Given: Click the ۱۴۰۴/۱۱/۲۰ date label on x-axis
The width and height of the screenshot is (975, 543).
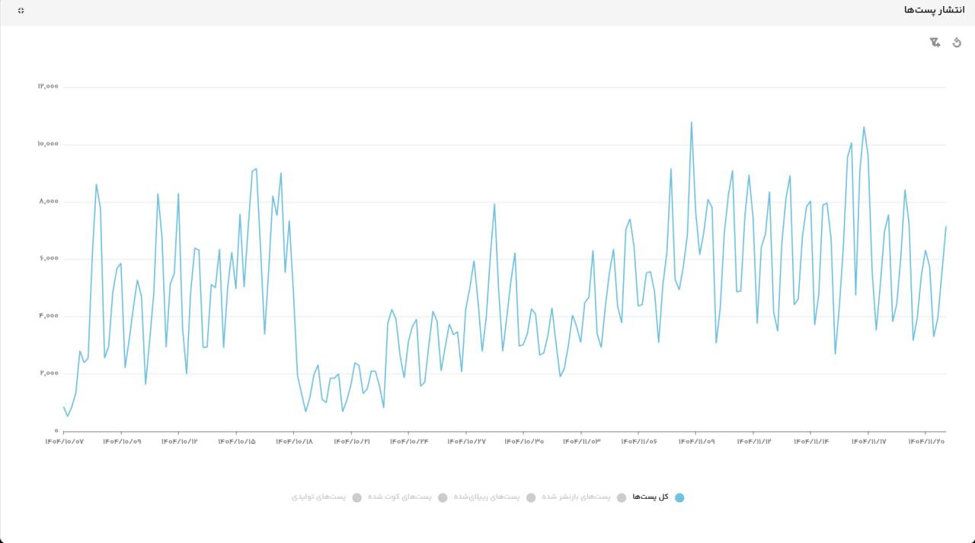Looking at the screenshot, I should 926,442.
